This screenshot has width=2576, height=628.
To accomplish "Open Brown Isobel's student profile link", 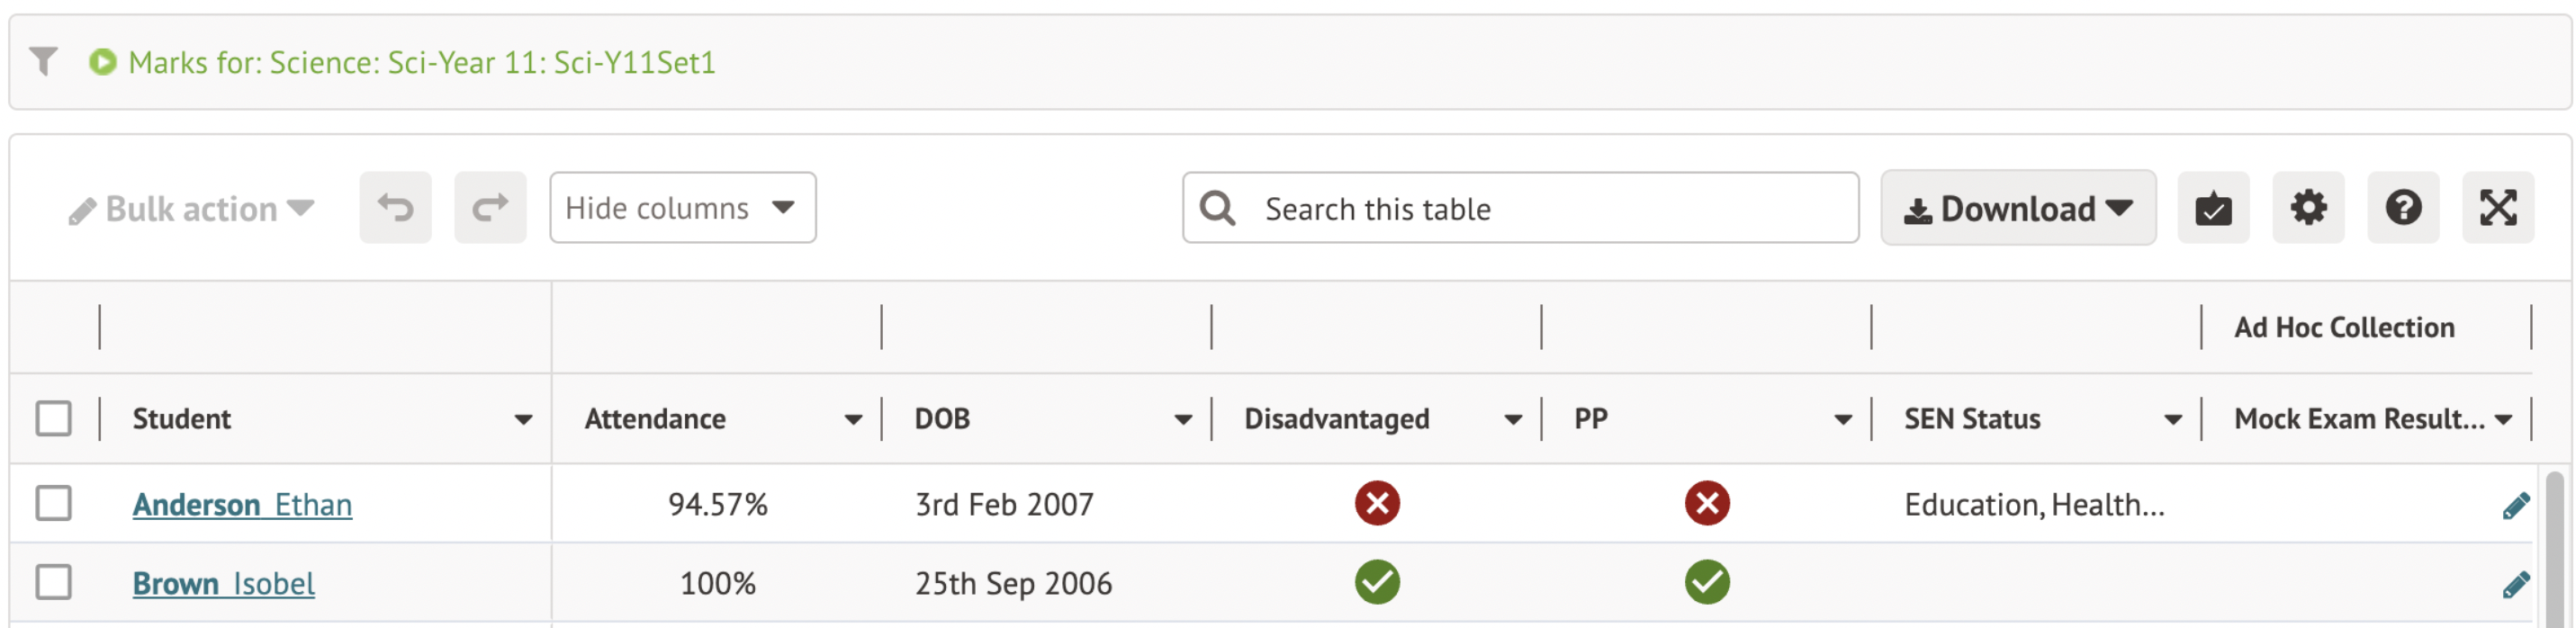I will 223,583.
